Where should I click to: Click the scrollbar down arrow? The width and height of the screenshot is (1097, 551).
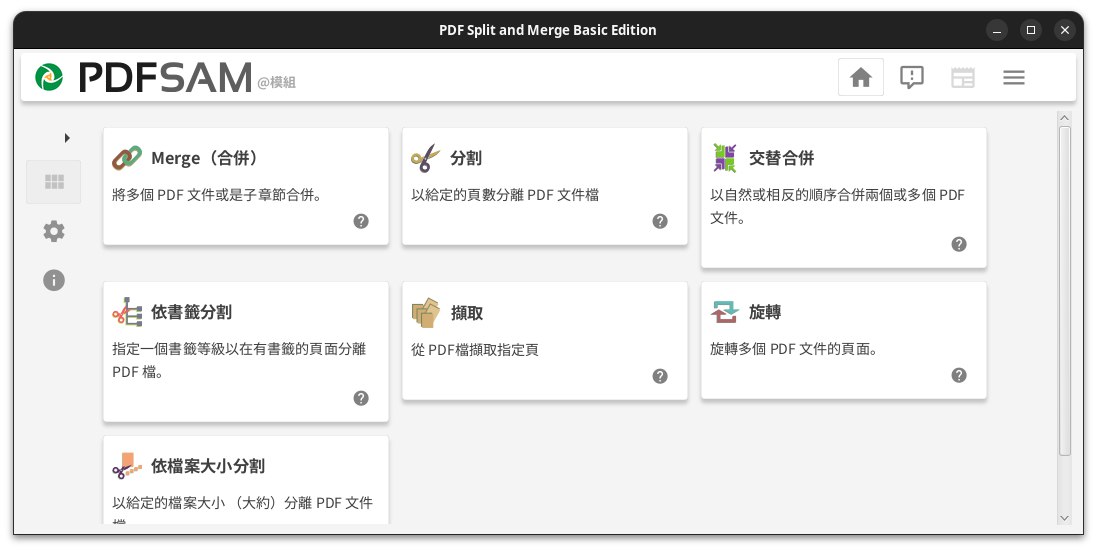click(1064, 518)
